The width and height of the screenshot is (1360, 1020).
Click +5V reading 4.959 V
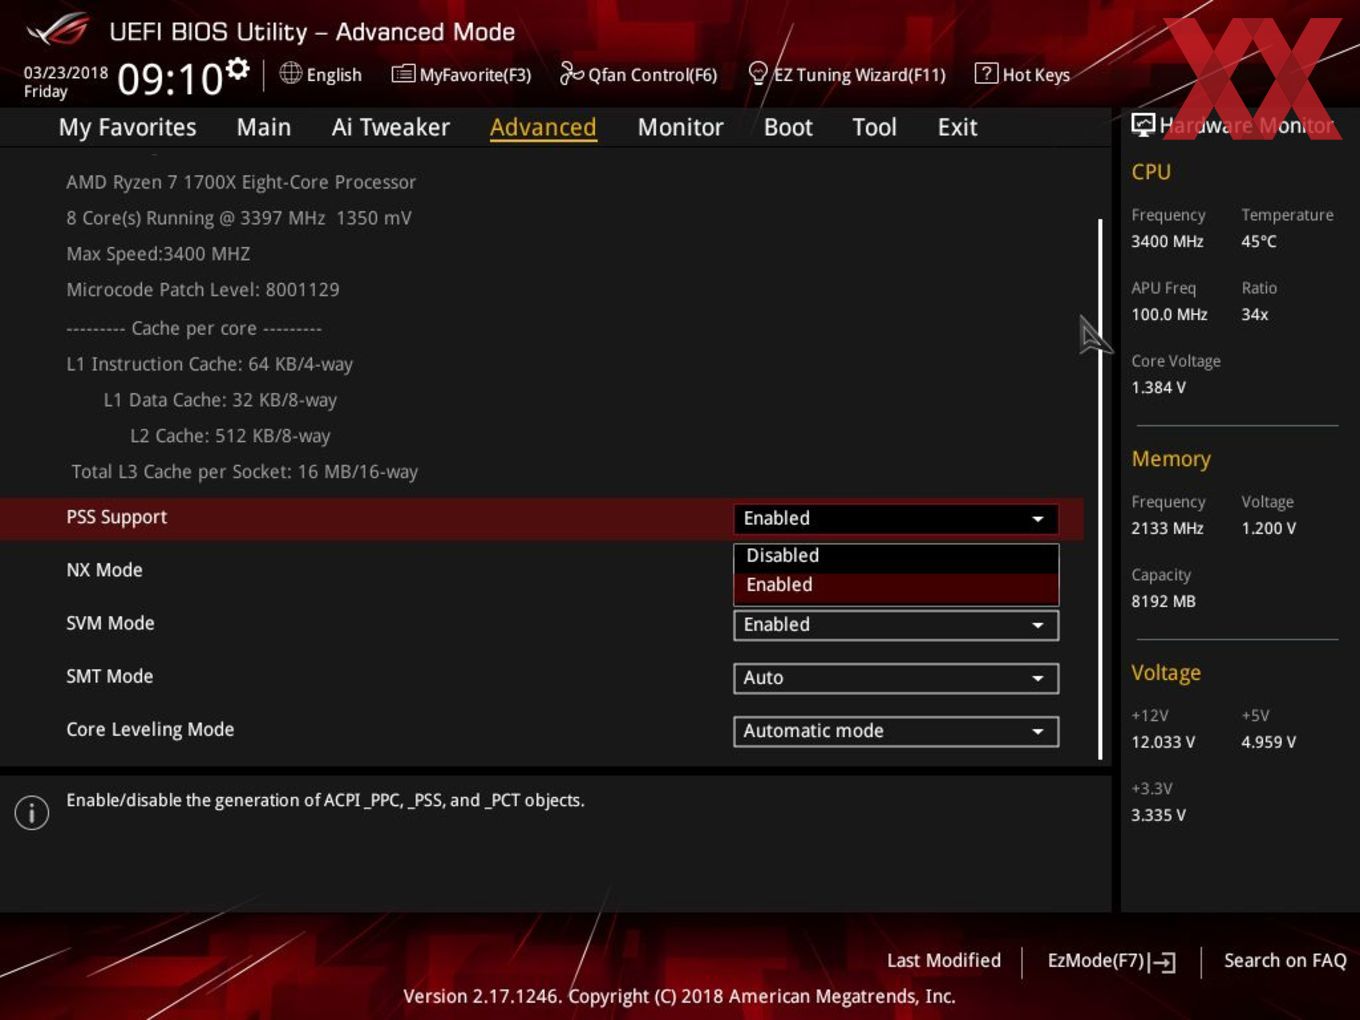1268,742
